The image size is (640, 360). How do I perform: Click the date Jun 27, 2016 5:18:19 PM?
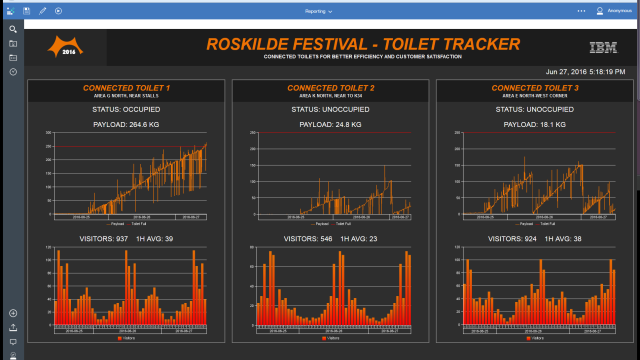(x=585, y=72)
